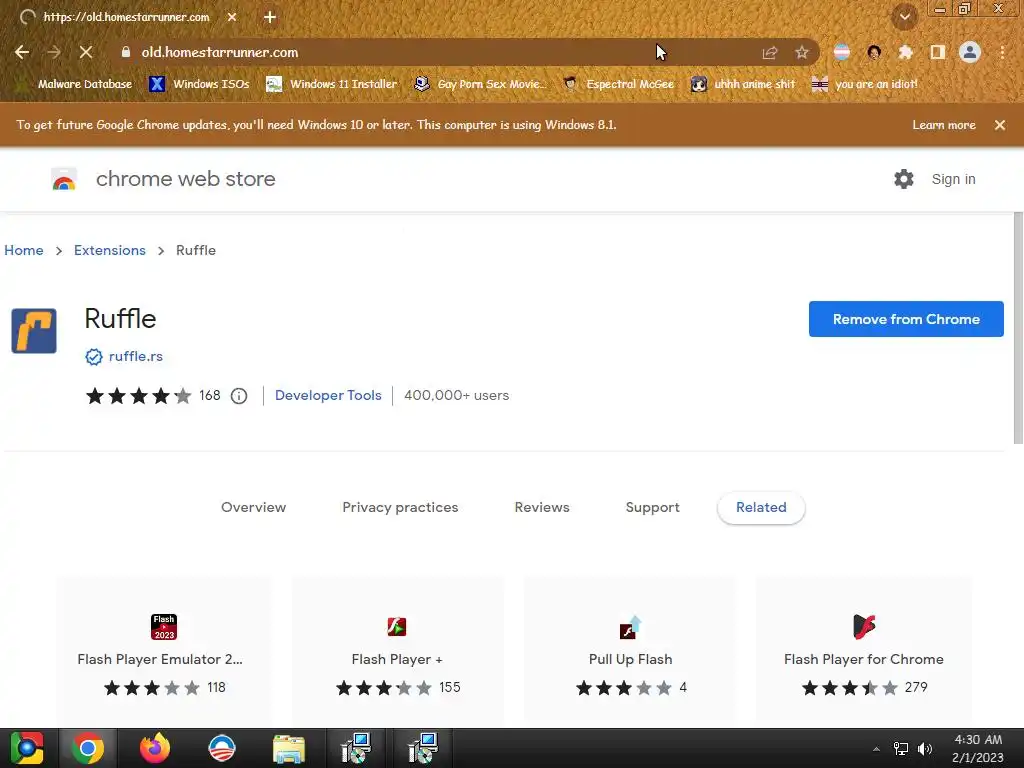
Task: Open the Flash Player for Chrome card
Action: tap(863, 650)
